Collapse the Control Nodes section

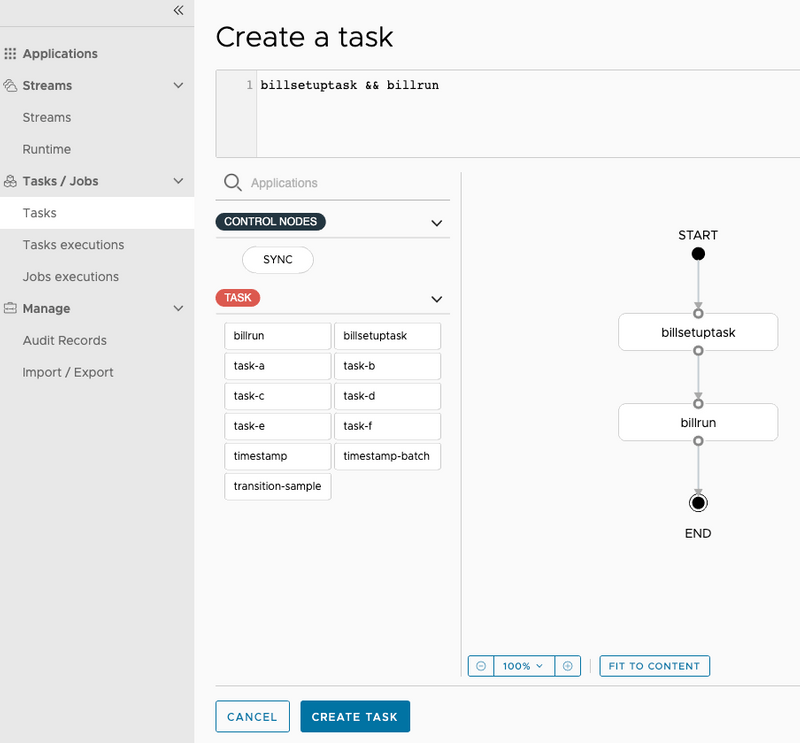[436, 223]
